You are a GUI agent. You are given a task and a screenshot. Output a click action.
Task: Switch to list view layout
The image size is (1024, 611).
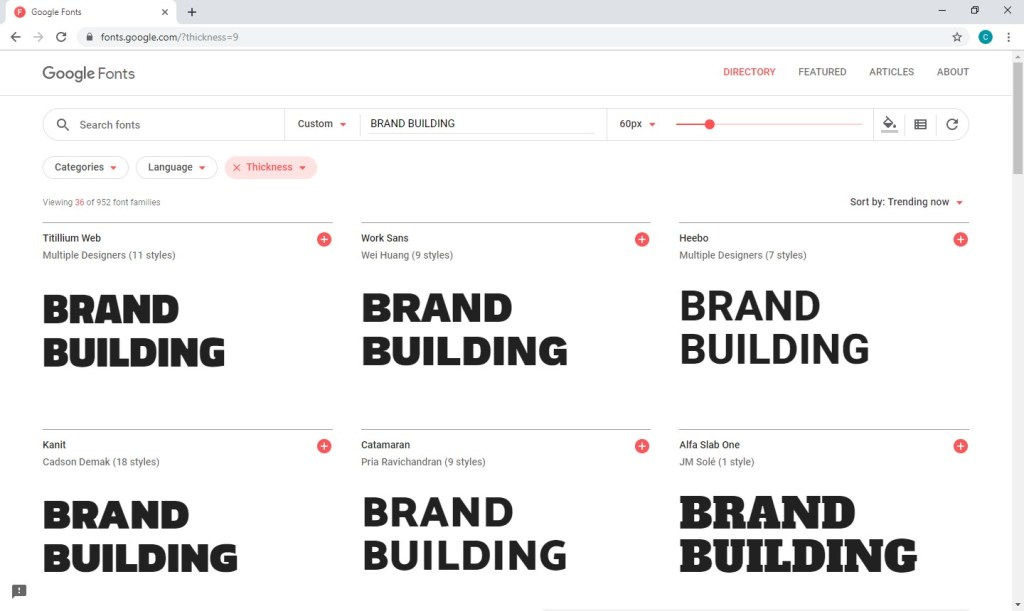(x=920, y=124)
